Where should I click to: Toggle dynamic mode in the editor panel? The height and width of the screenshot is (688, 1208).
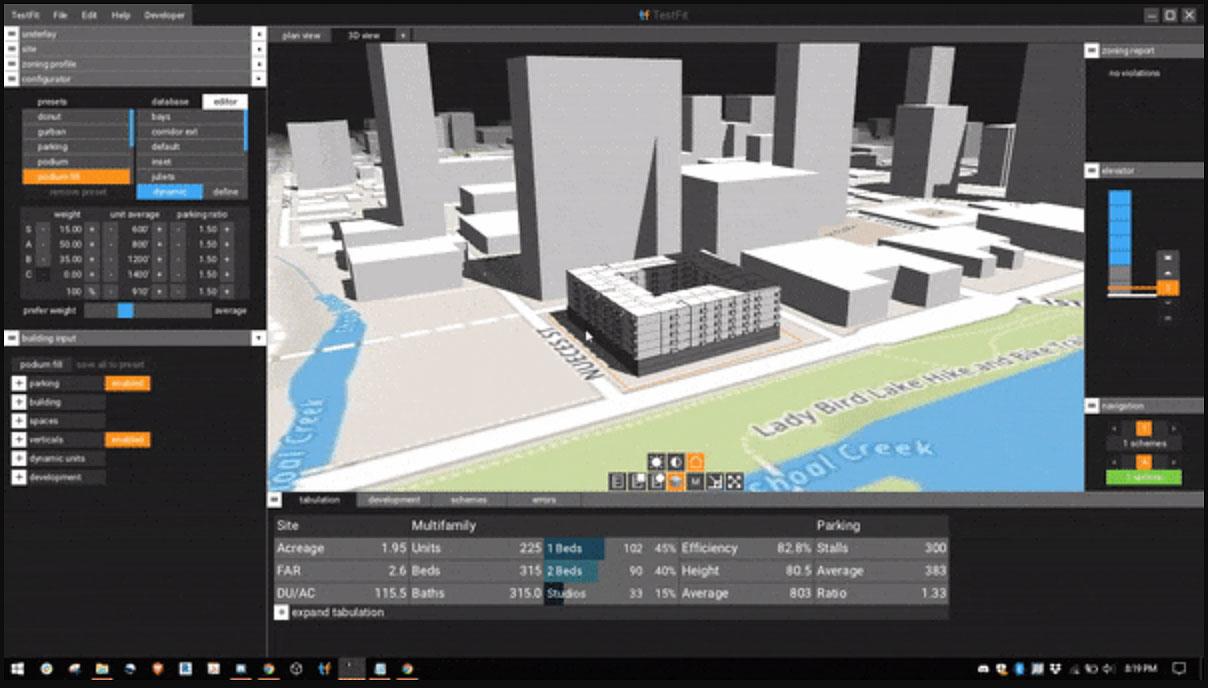168,191
